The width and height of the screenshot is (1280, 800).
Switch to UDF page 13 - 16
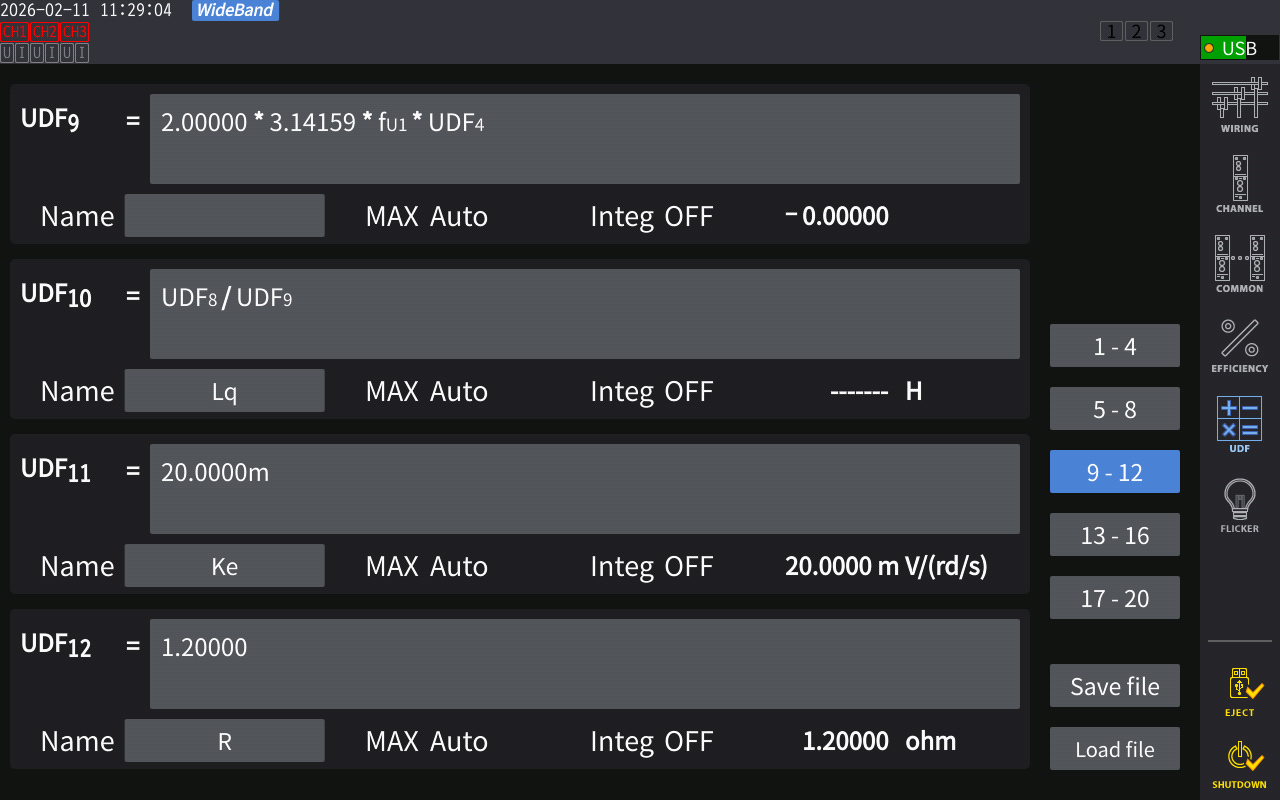point(1114,535)
